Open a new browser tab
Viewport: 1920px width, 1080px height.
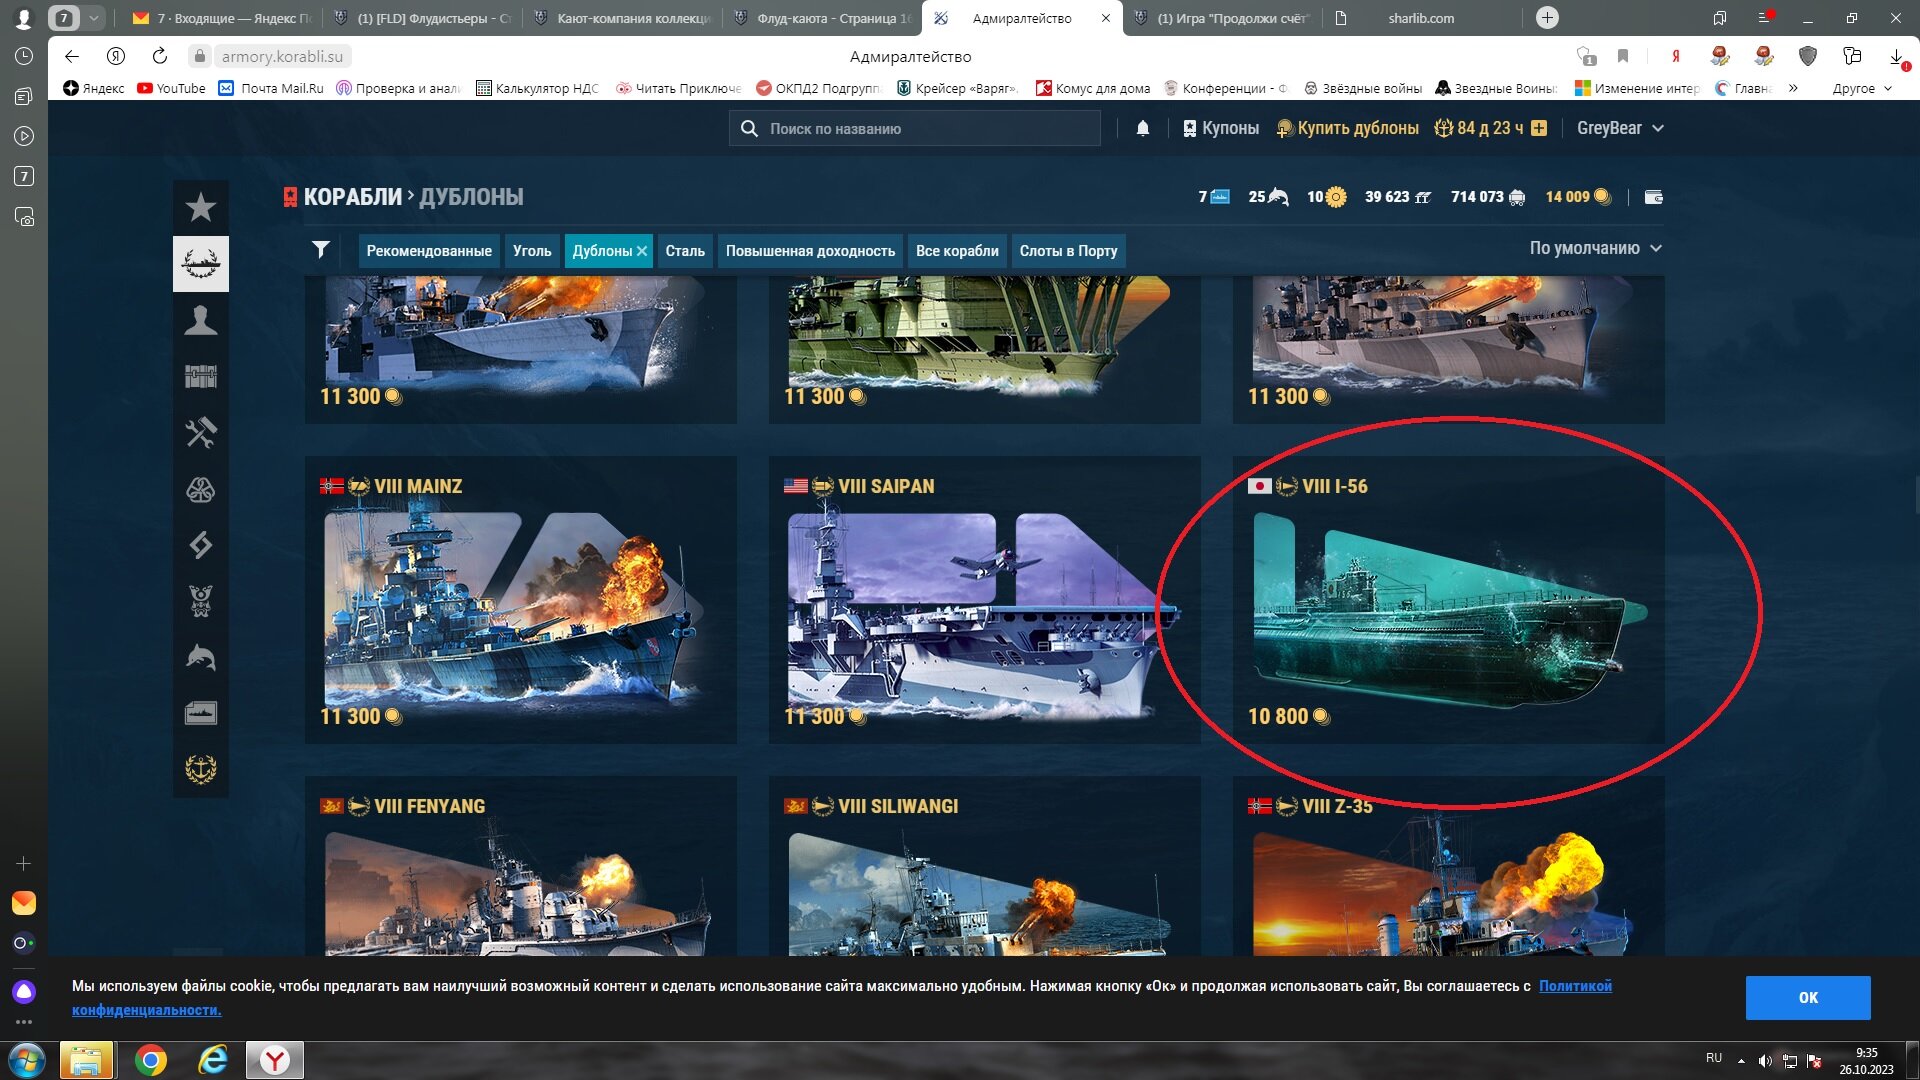pos(1547,18)
